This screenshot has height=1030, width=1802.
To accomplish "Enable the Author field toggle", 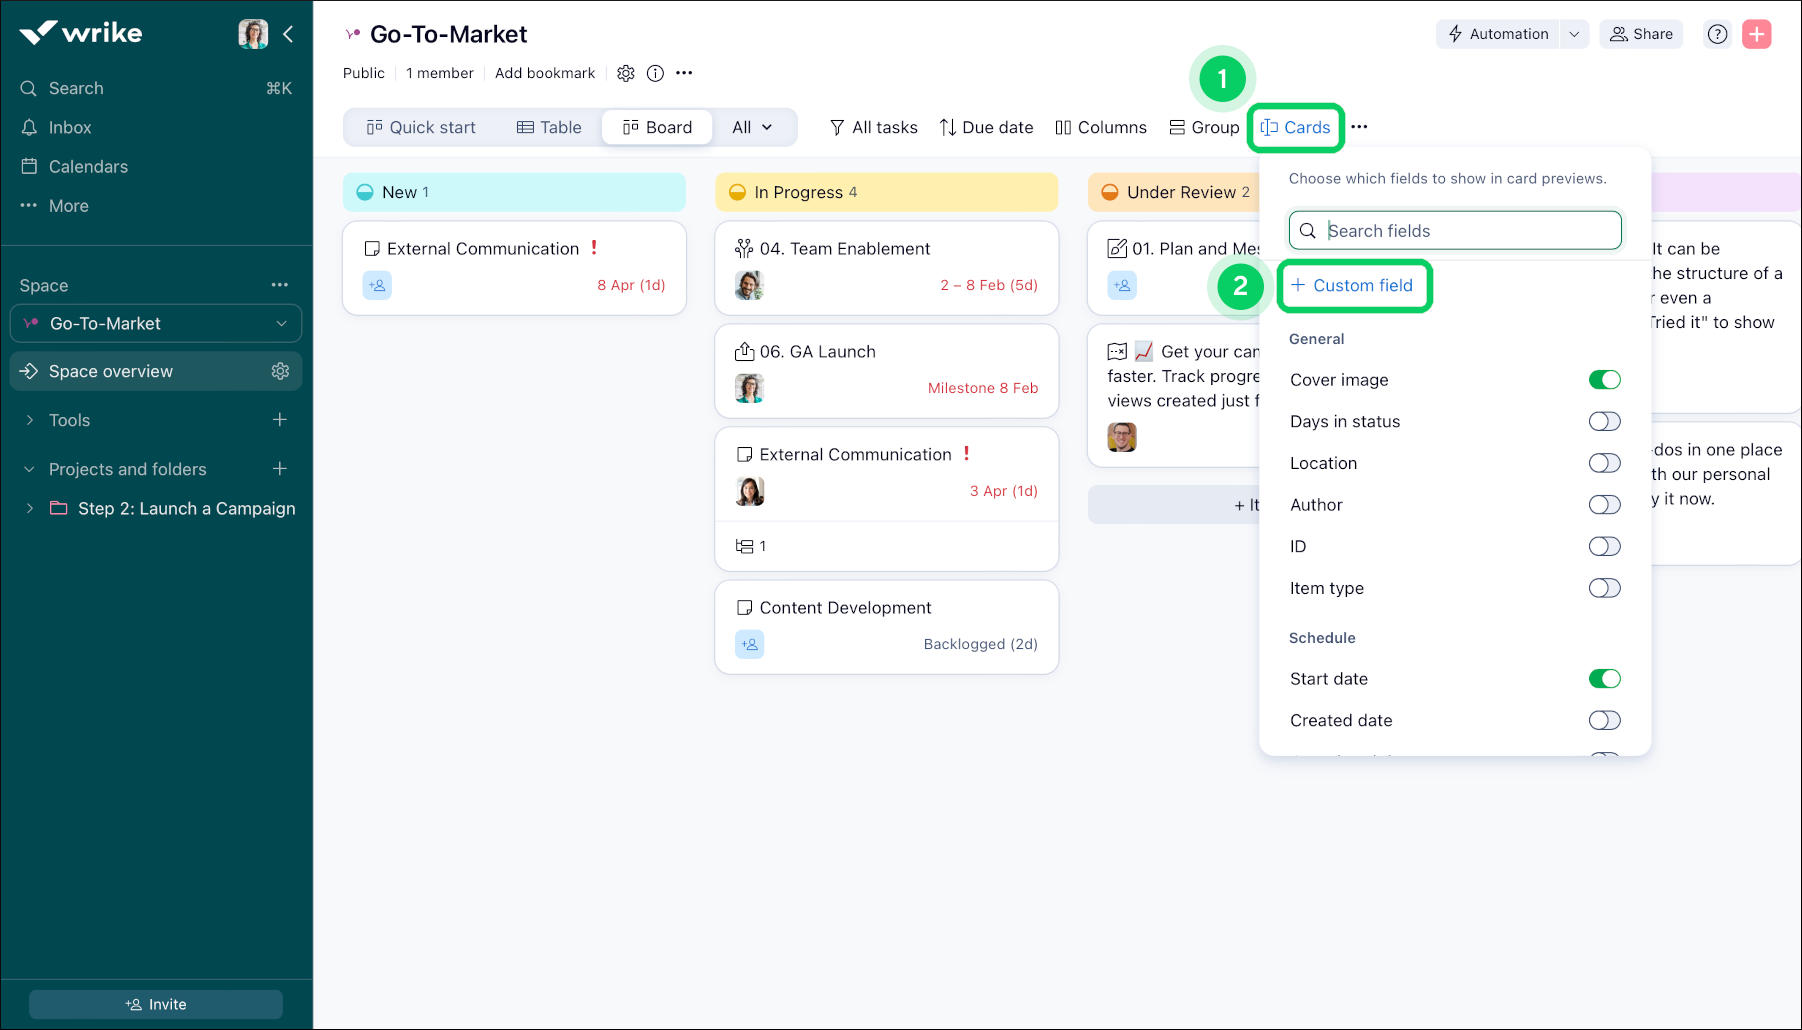I will tap(1604, 504).
